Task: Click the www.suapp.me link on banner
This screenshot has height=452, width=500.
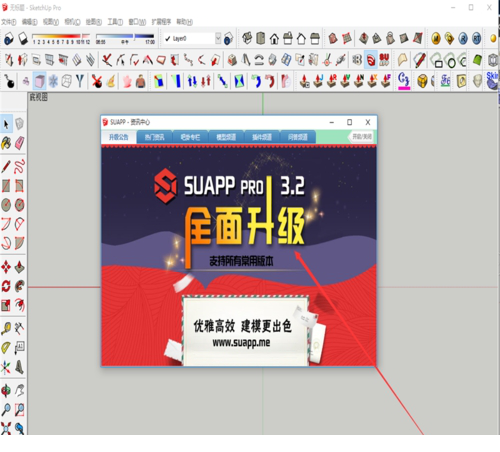Action: [241, 343]
